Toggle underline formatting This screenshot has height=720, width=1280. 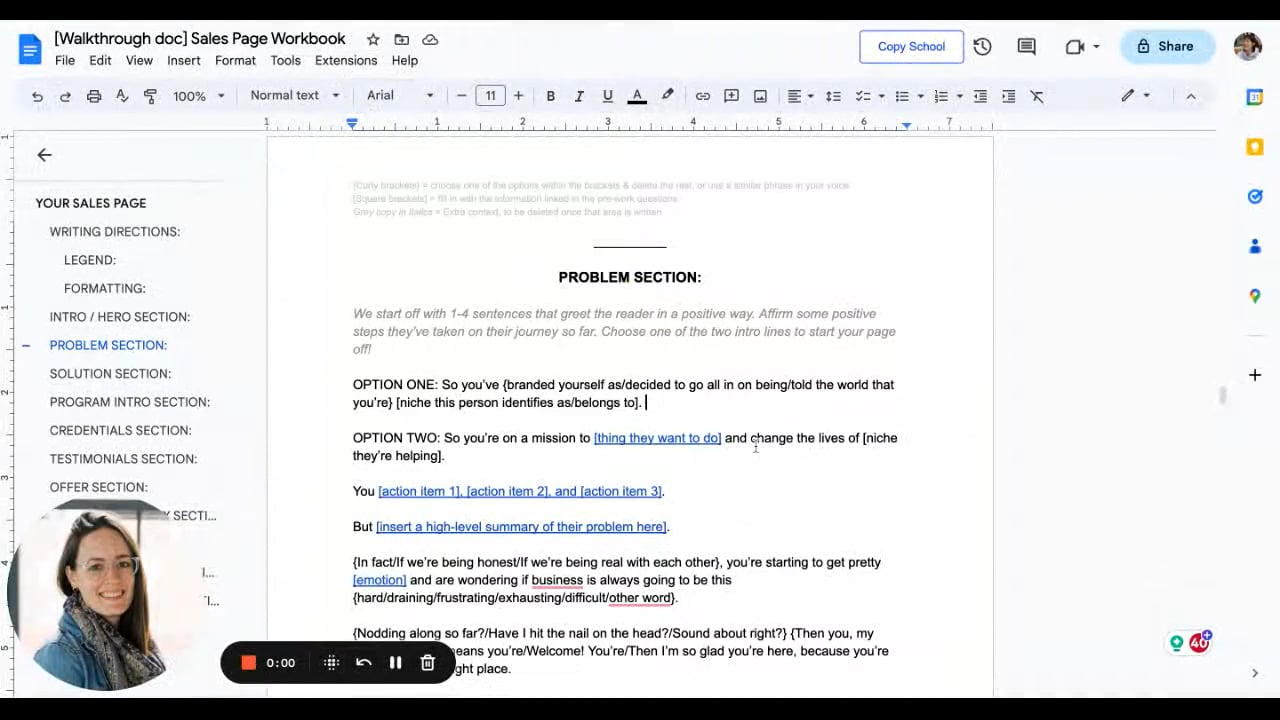(x=607, y=96)
